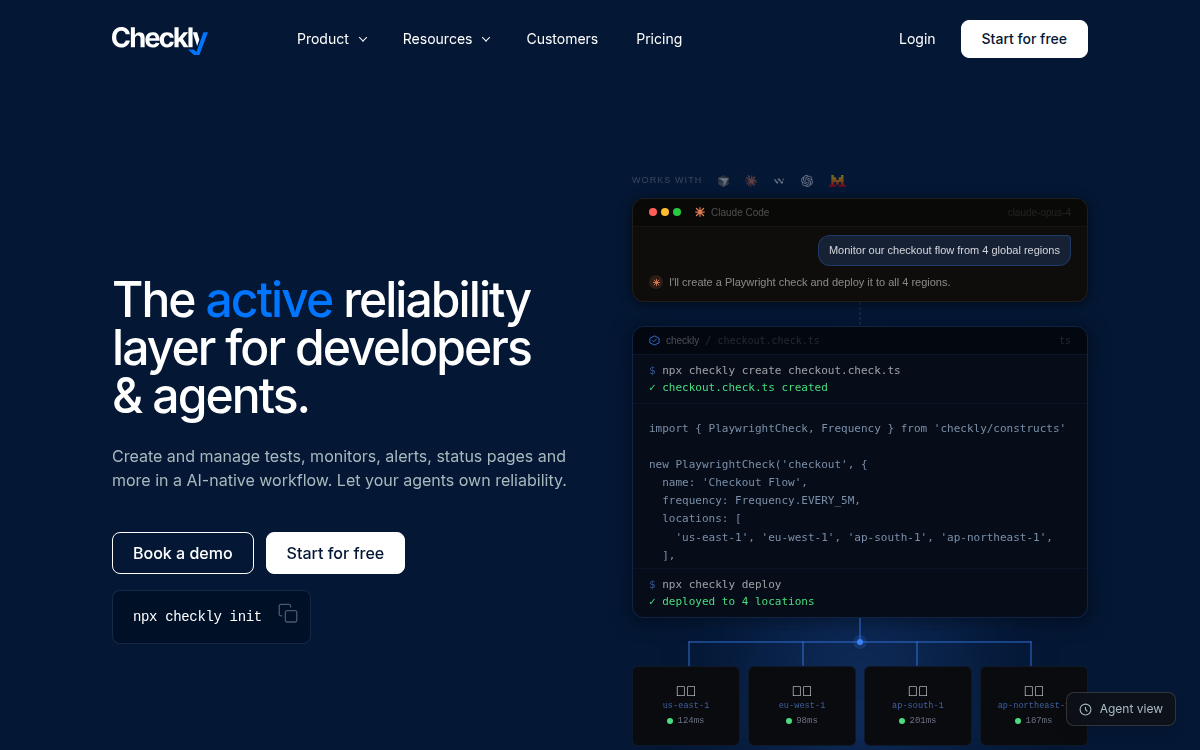Click the checkly shield icon in the file header

(655, 340)
